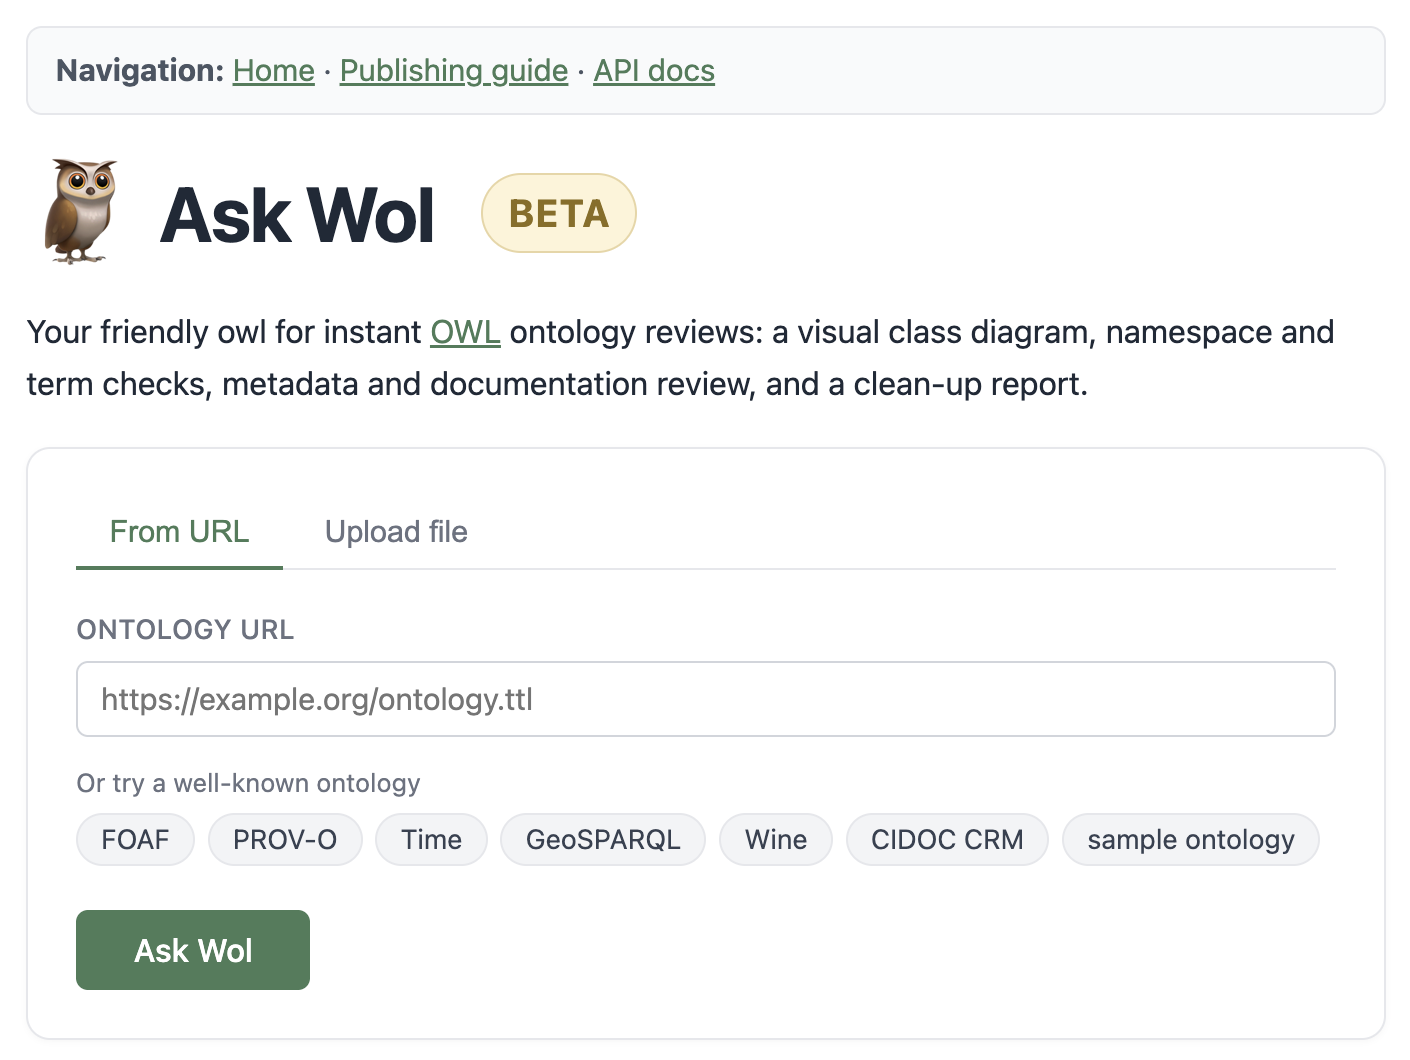
Task: Try the Wine ontology chip
Action: coord(776,839)
